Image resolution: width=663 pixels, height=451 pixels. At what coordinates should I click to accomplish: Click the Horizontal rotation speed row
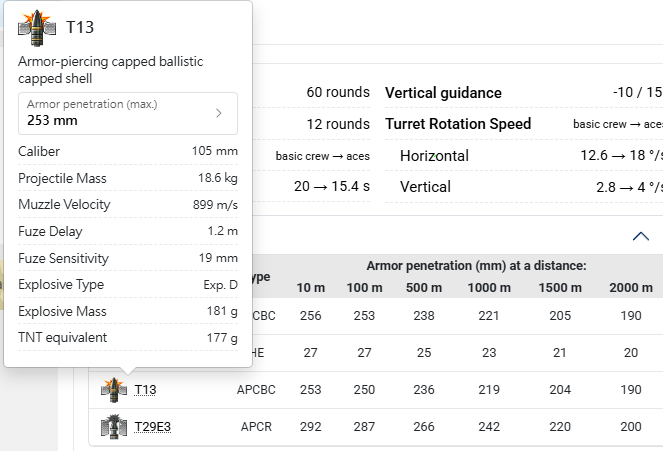pyautogui.click(x=524, y=156)
